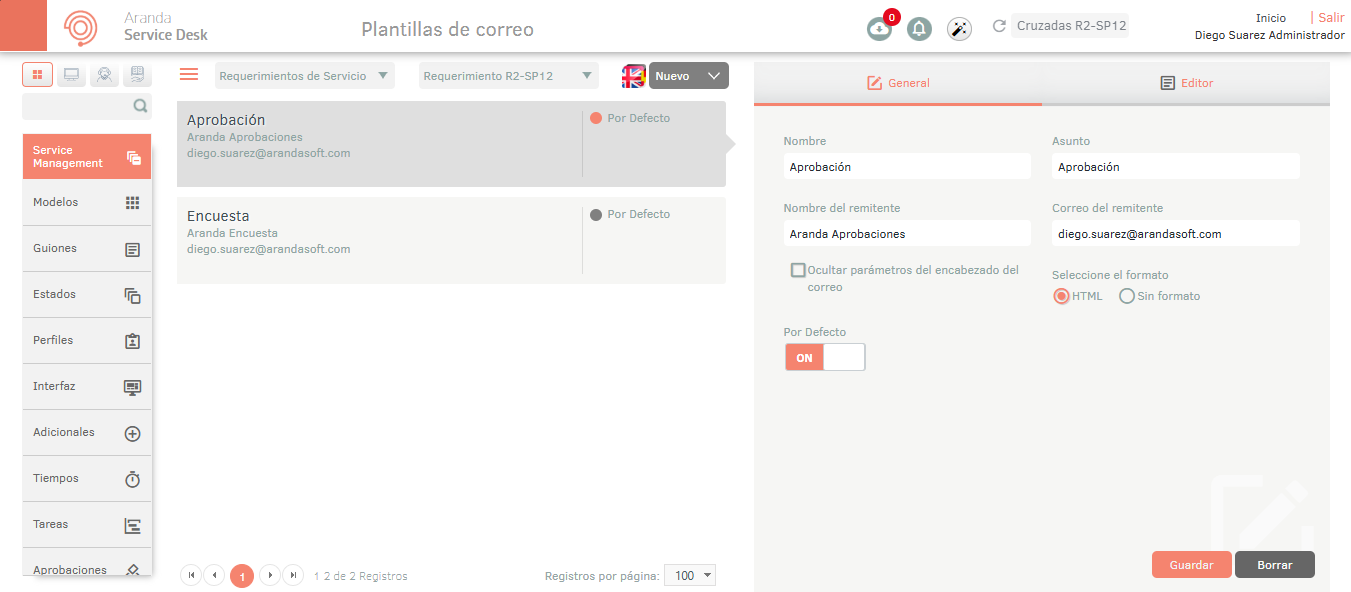Click the UK flag language icon

click(x=633, y=76)
